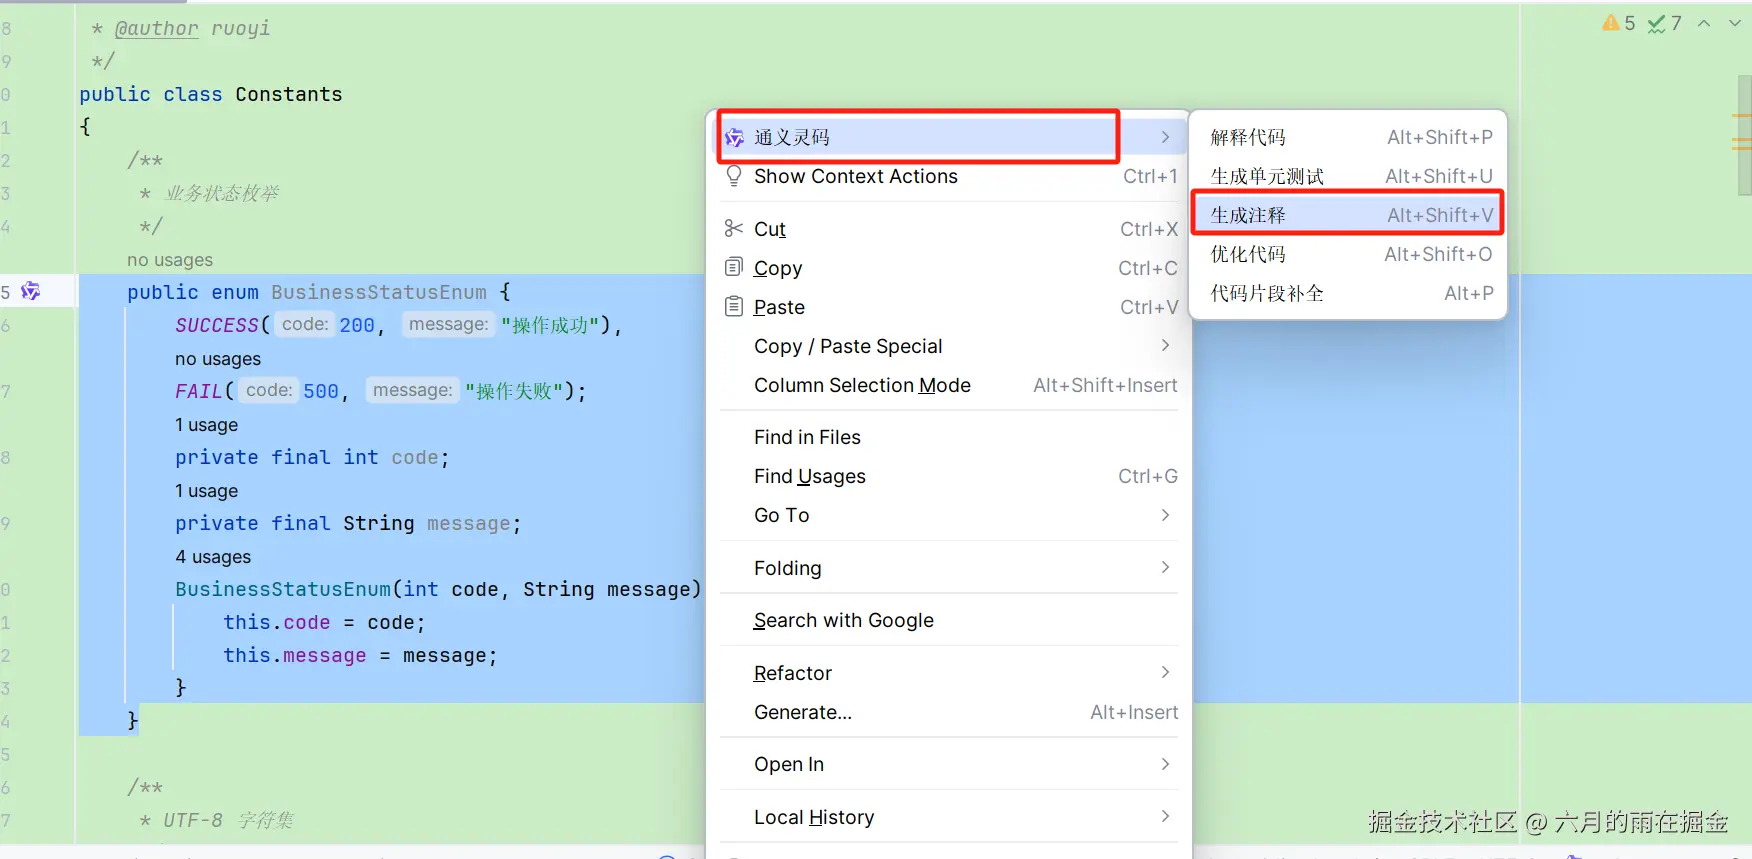
Task: Click the copy icon beside Copy
Action: coord(734,267)
